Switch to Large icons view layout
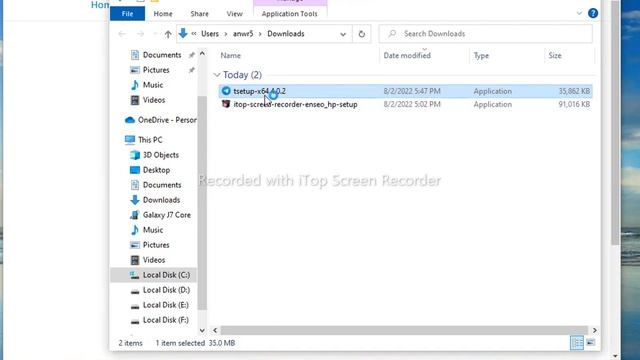 (x=591, y=343)
